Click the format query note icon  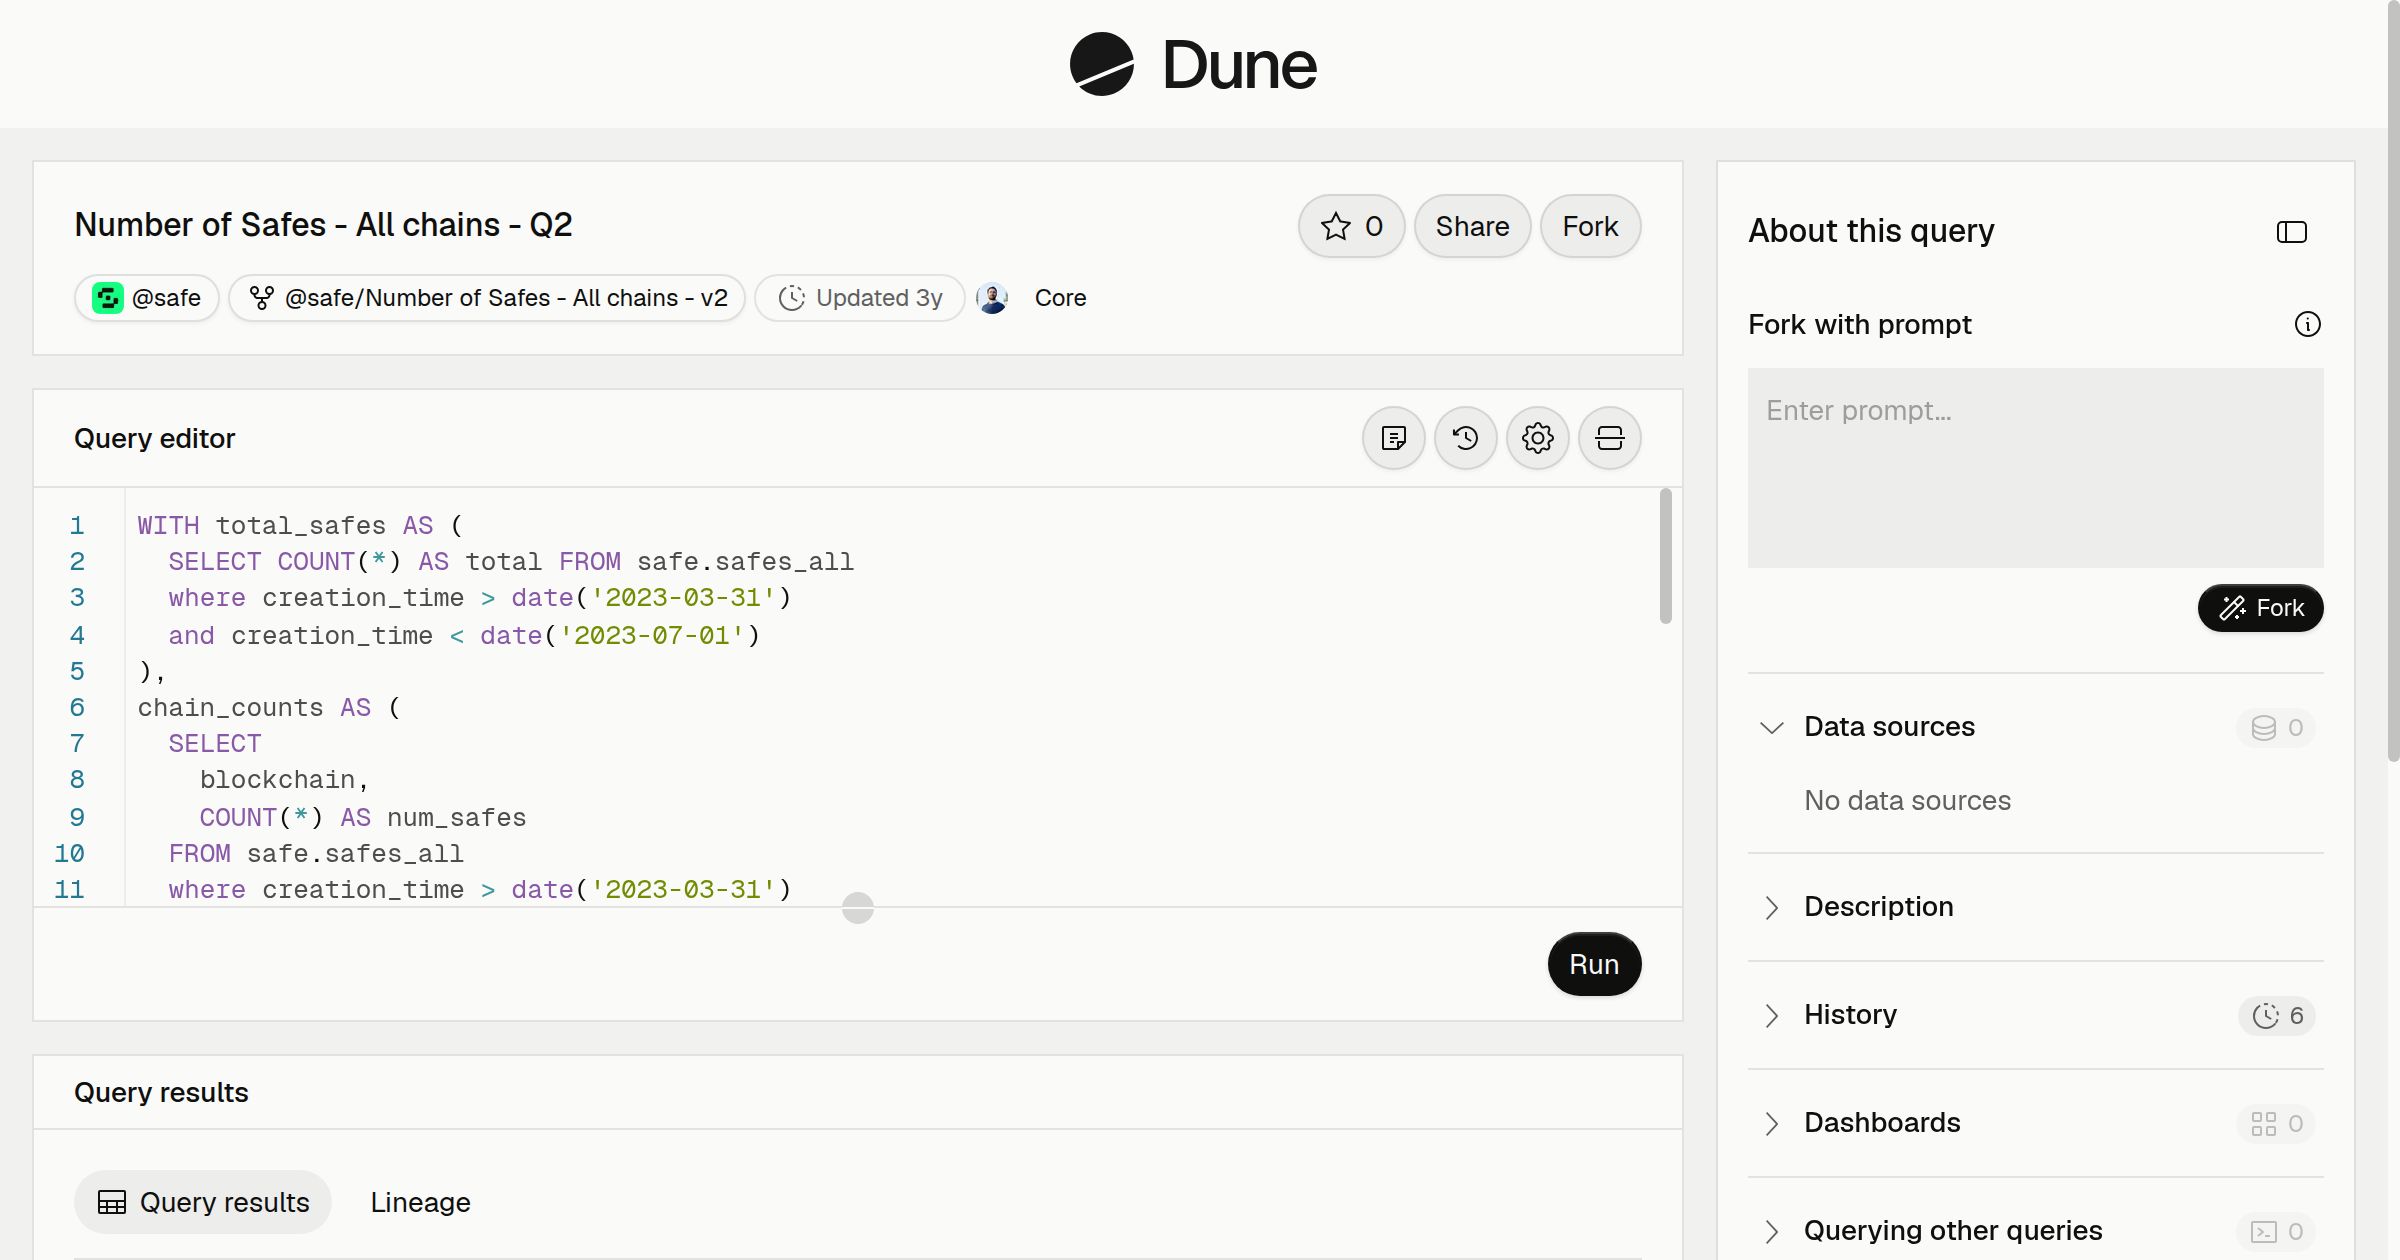(1393, 438)
